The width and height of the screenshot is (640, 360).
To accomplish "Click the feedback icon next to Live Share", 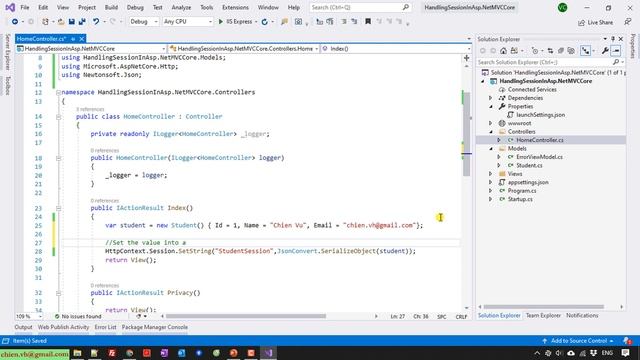I will [628, 22].
